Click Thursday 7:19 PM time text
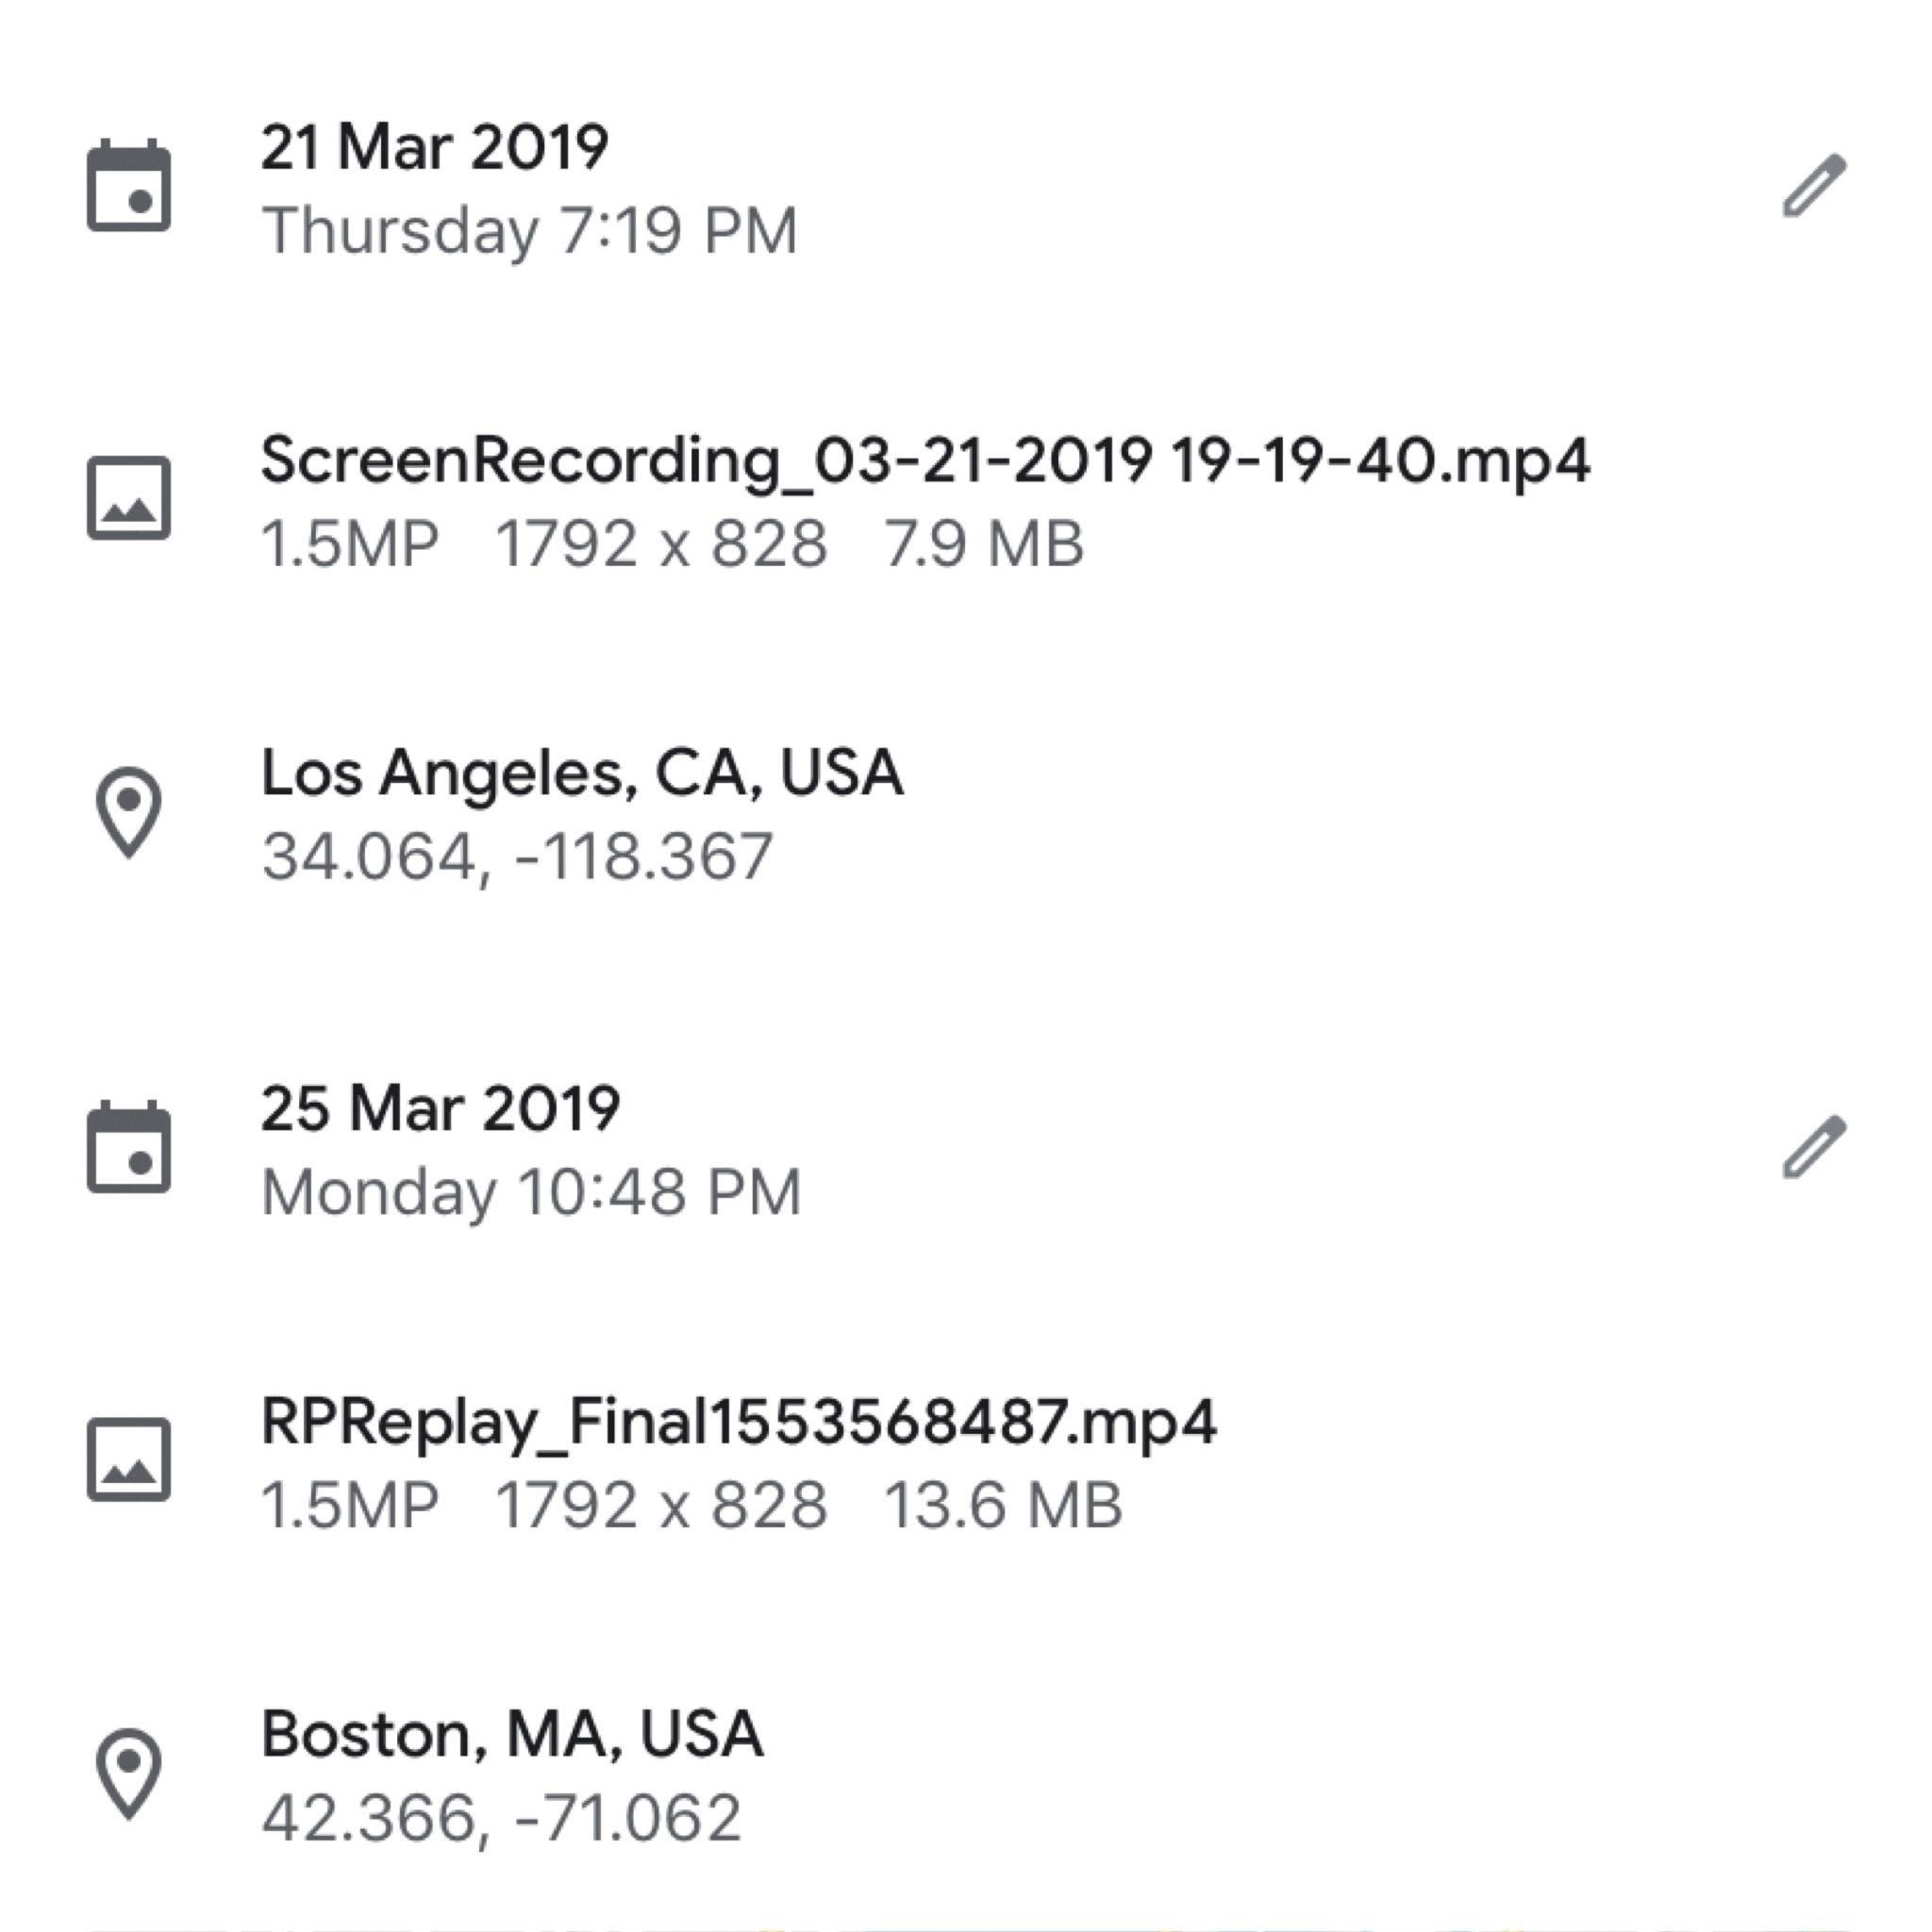This screenshot has height=1932, width=1932. (529, 231)
